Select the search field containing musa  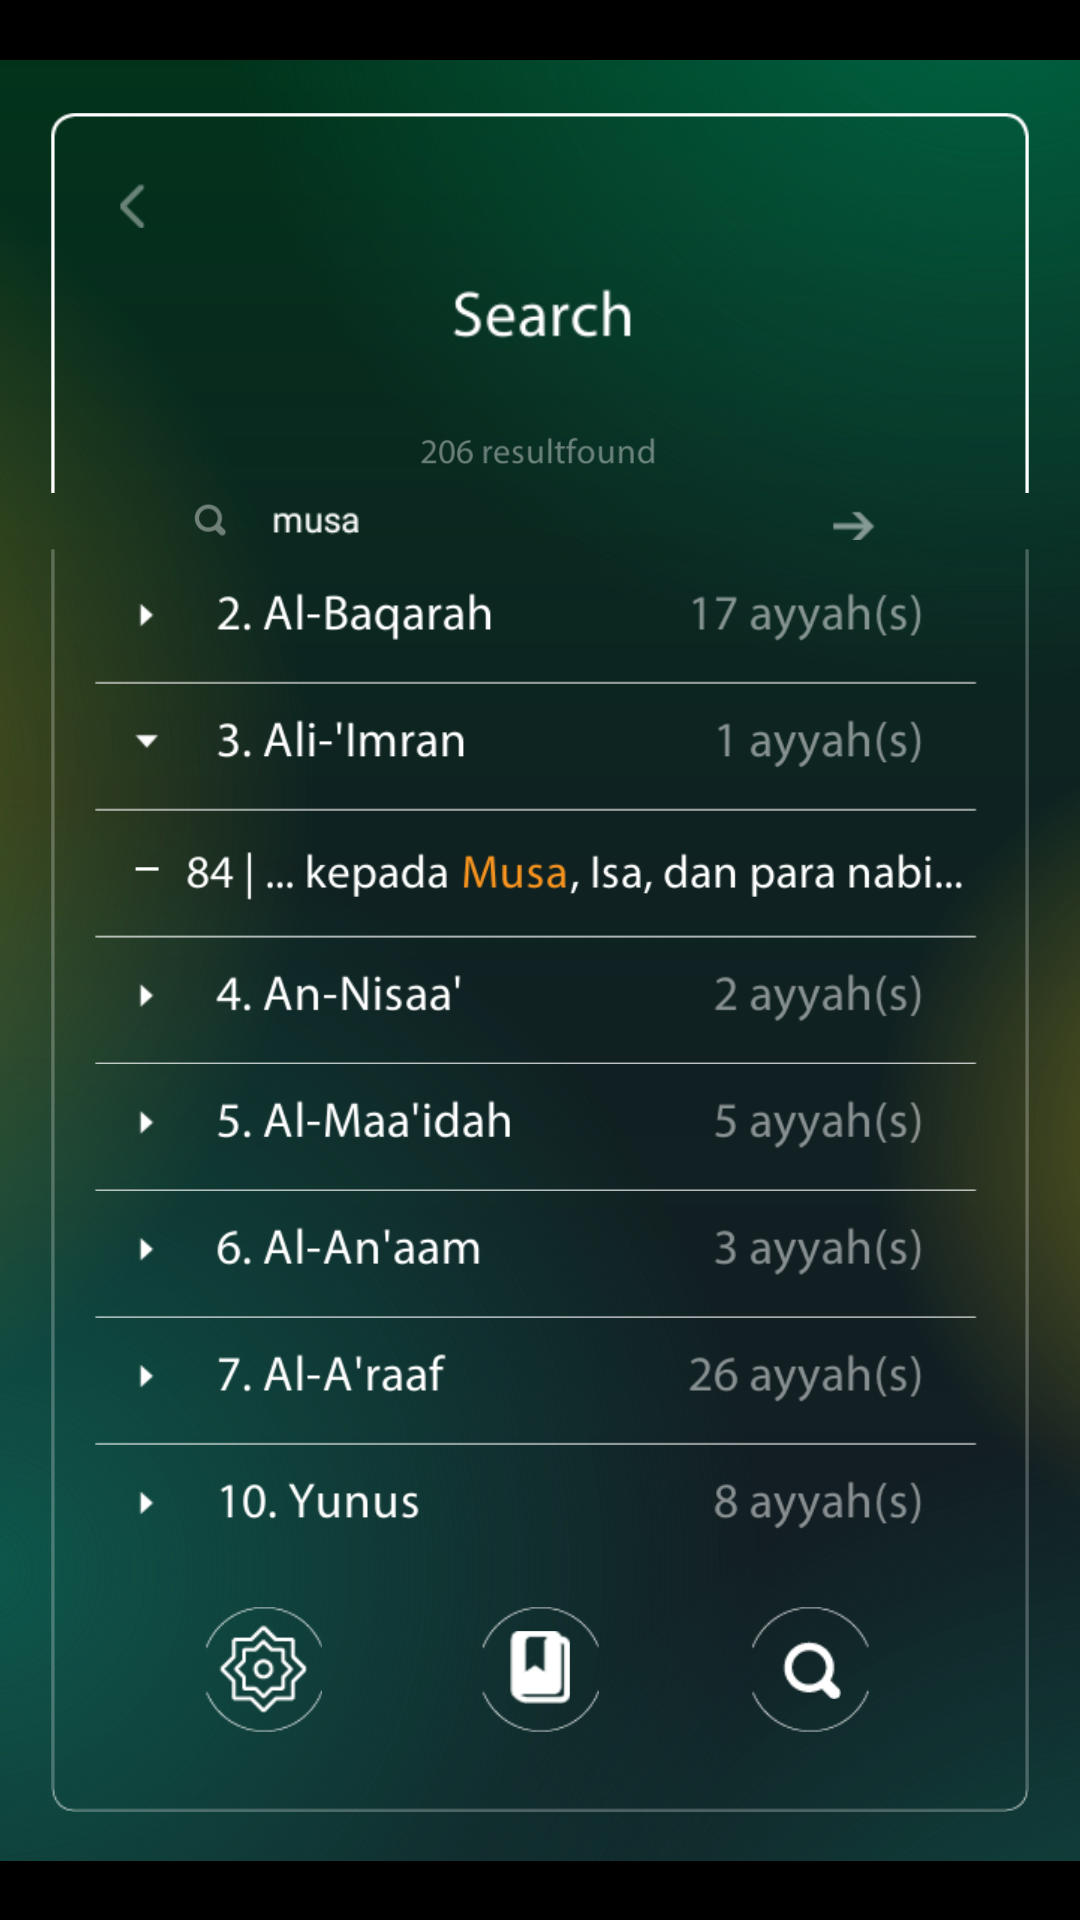[x=540, y=521]
